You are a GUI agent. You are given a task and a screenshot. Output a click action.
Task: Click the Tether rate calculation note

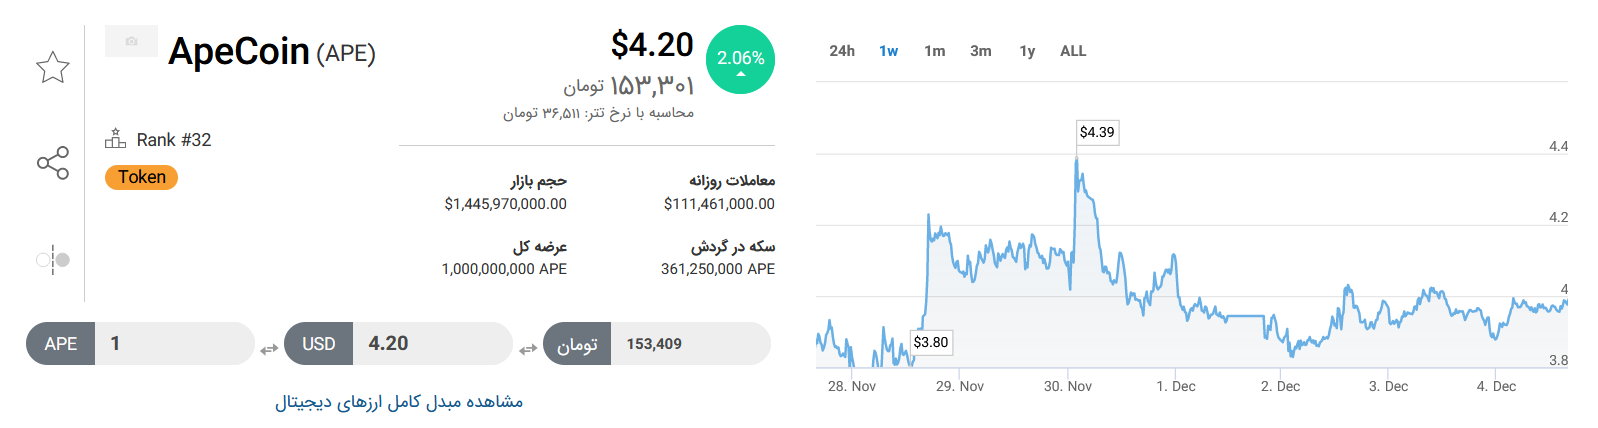coord(598,113)
